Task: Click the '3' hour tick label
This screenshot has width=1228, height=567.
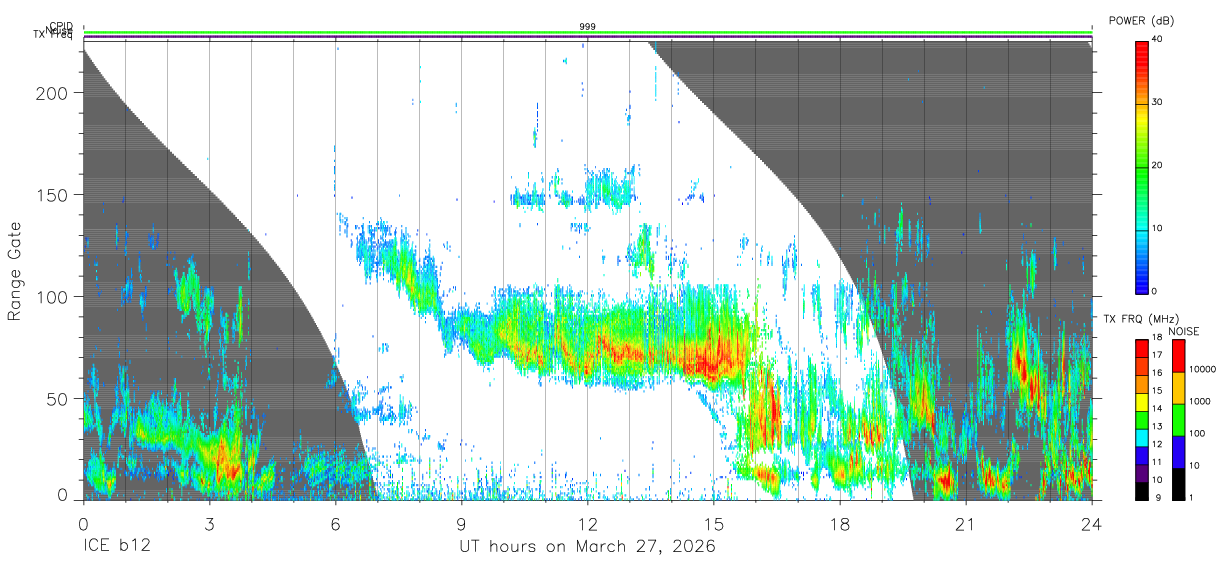Action: pyautogui.click(x=209, y=523)
